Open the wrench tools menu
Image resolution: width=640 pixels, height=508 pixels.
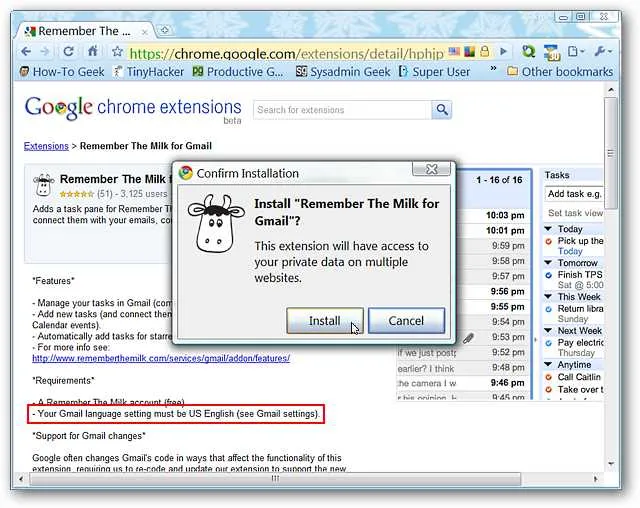tap(603, 51)
